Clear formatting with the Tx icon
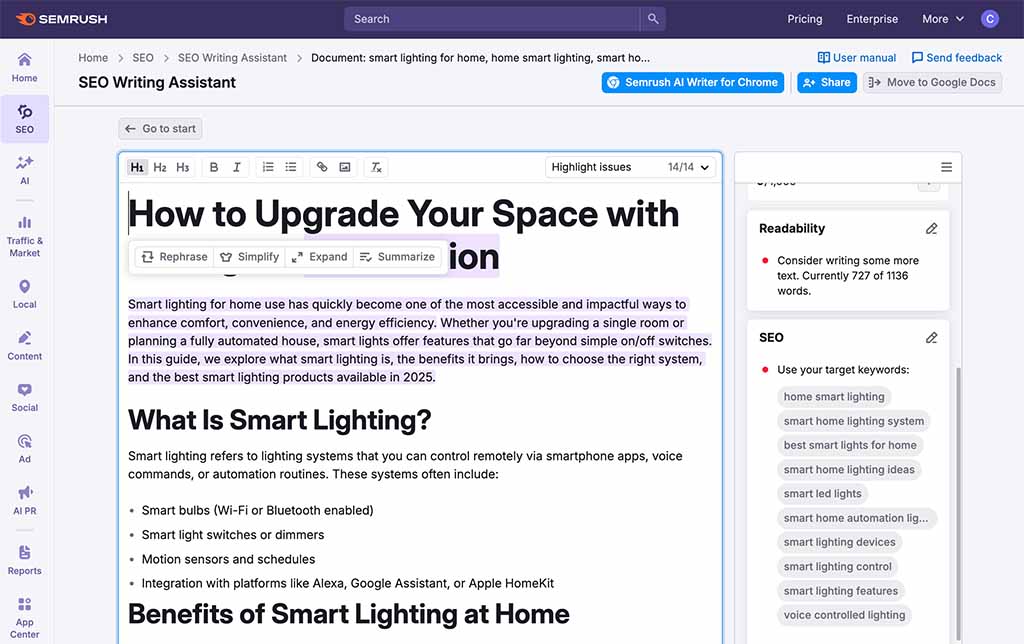Viewport: 1024px width, 644px height. click(376, 167)
